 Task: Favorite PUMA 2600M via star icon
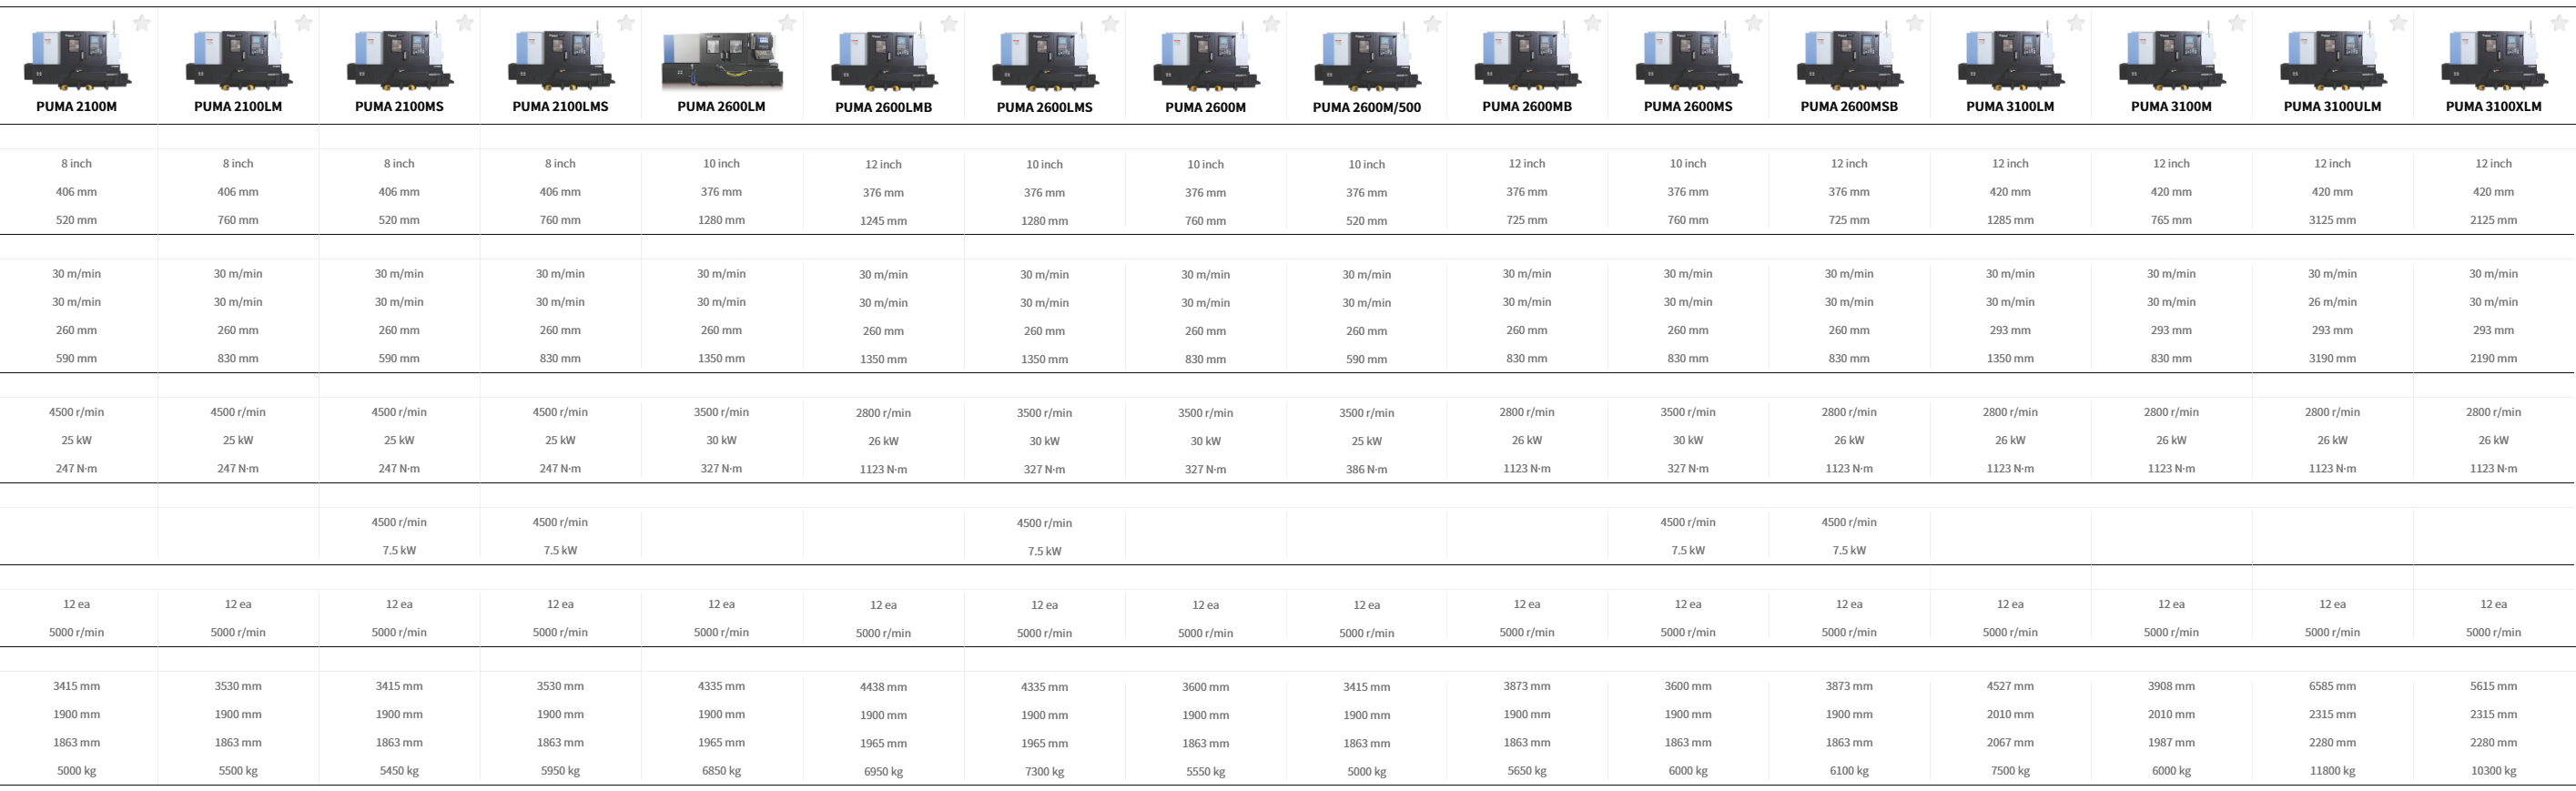point(1271,23)
